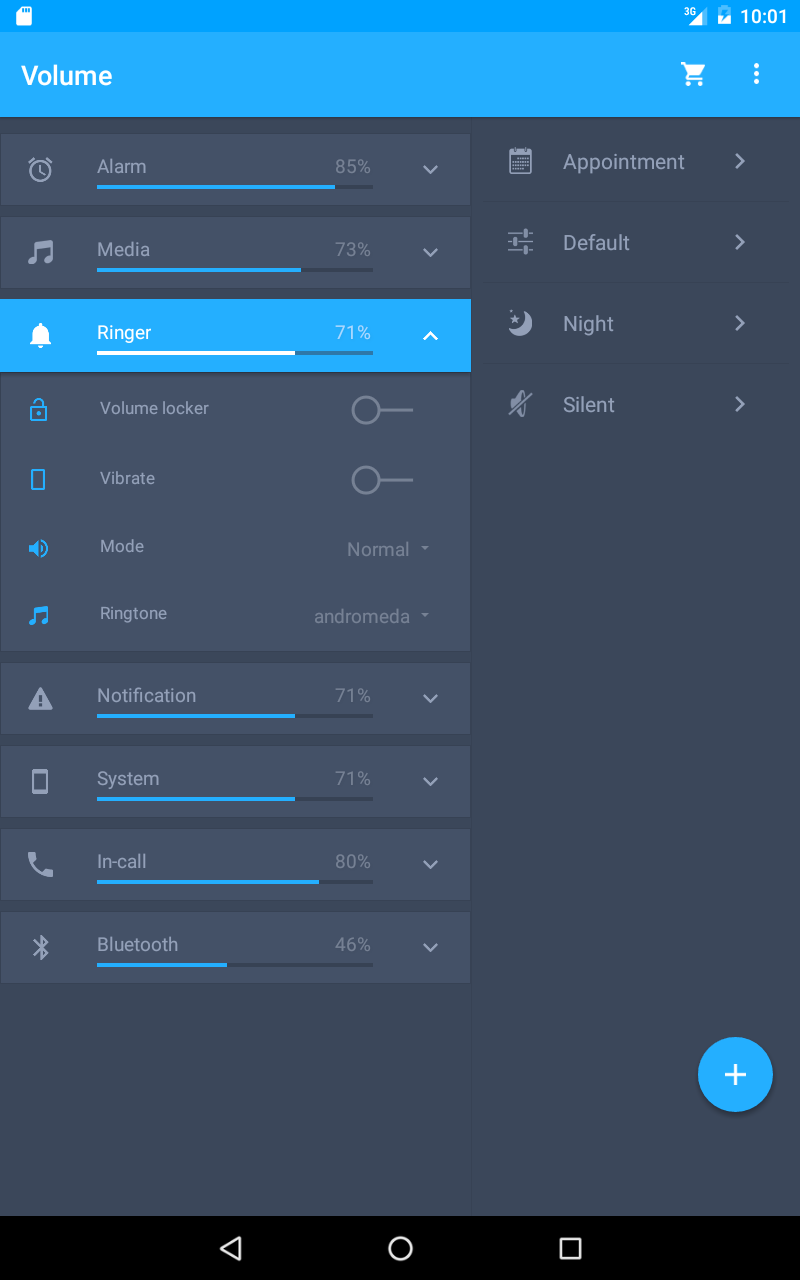Enable the Volume locker switch
Image resolution: width=800 pixels, height=1280 pixels.
pos(382,410)
